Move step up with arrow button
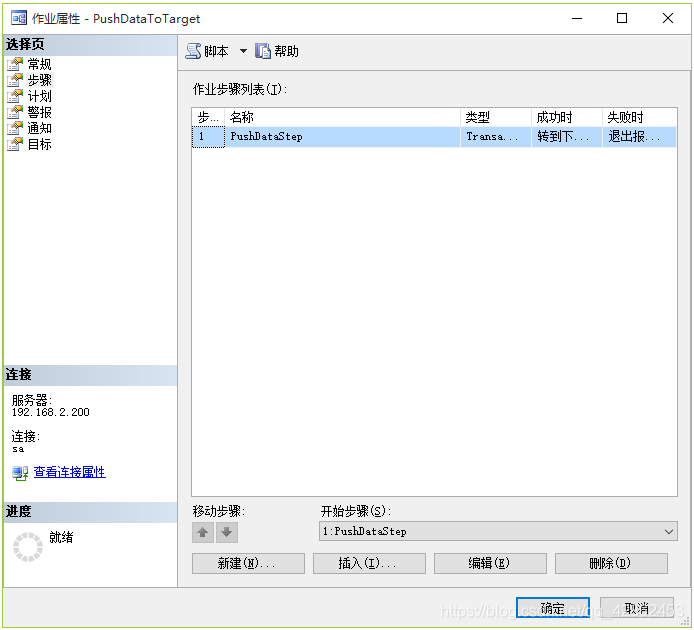 (x=203, y=532)
